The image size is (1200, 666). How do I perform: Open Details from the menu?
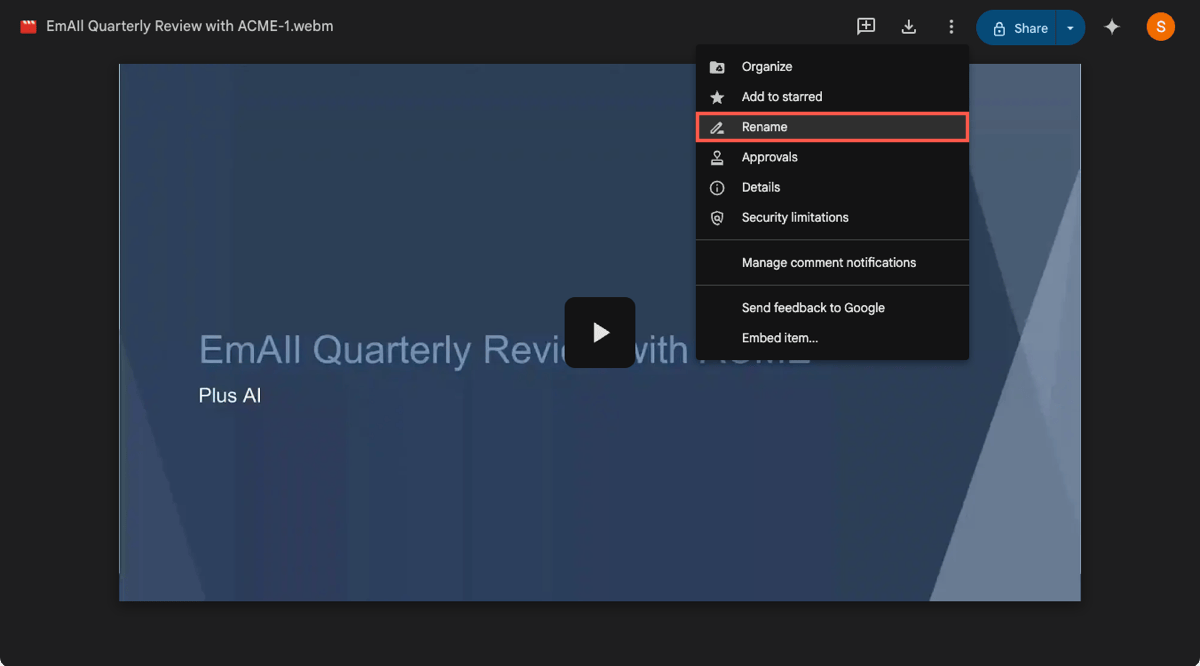click(x=832, y=187)
